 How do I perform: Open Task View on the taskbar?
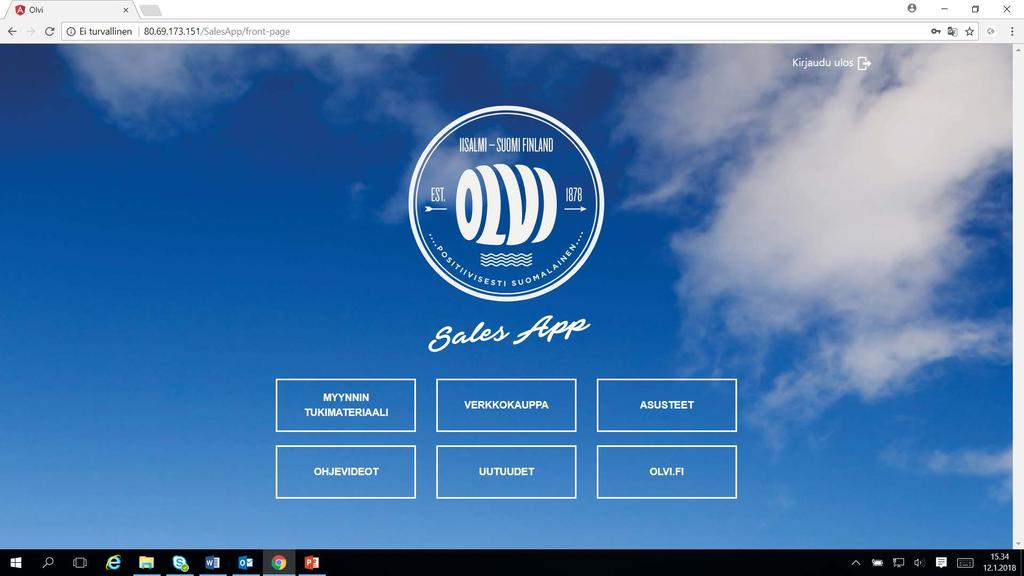click(x=80, y=562)
